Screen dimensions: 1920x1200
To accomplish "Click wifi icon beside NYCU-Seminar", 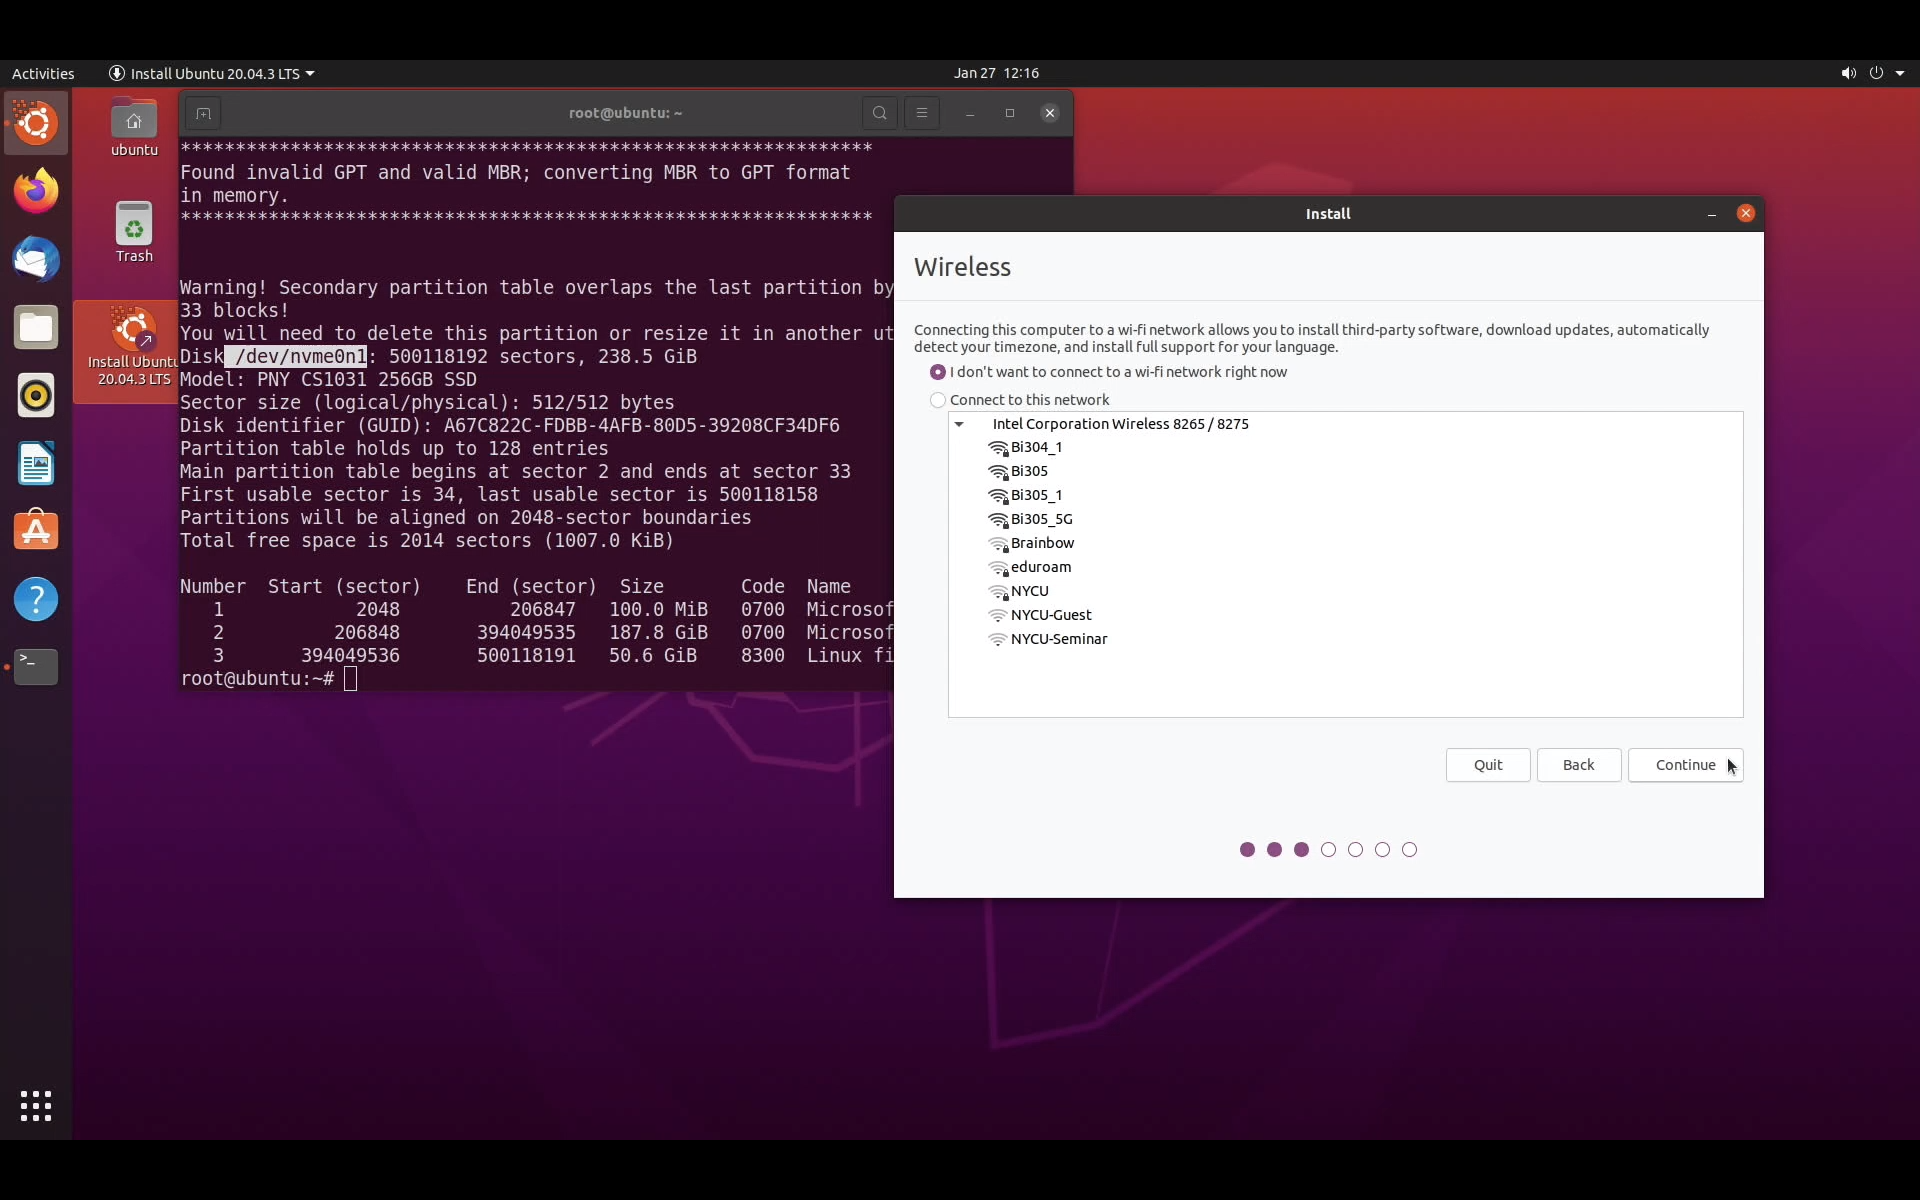I will (998, 640).
